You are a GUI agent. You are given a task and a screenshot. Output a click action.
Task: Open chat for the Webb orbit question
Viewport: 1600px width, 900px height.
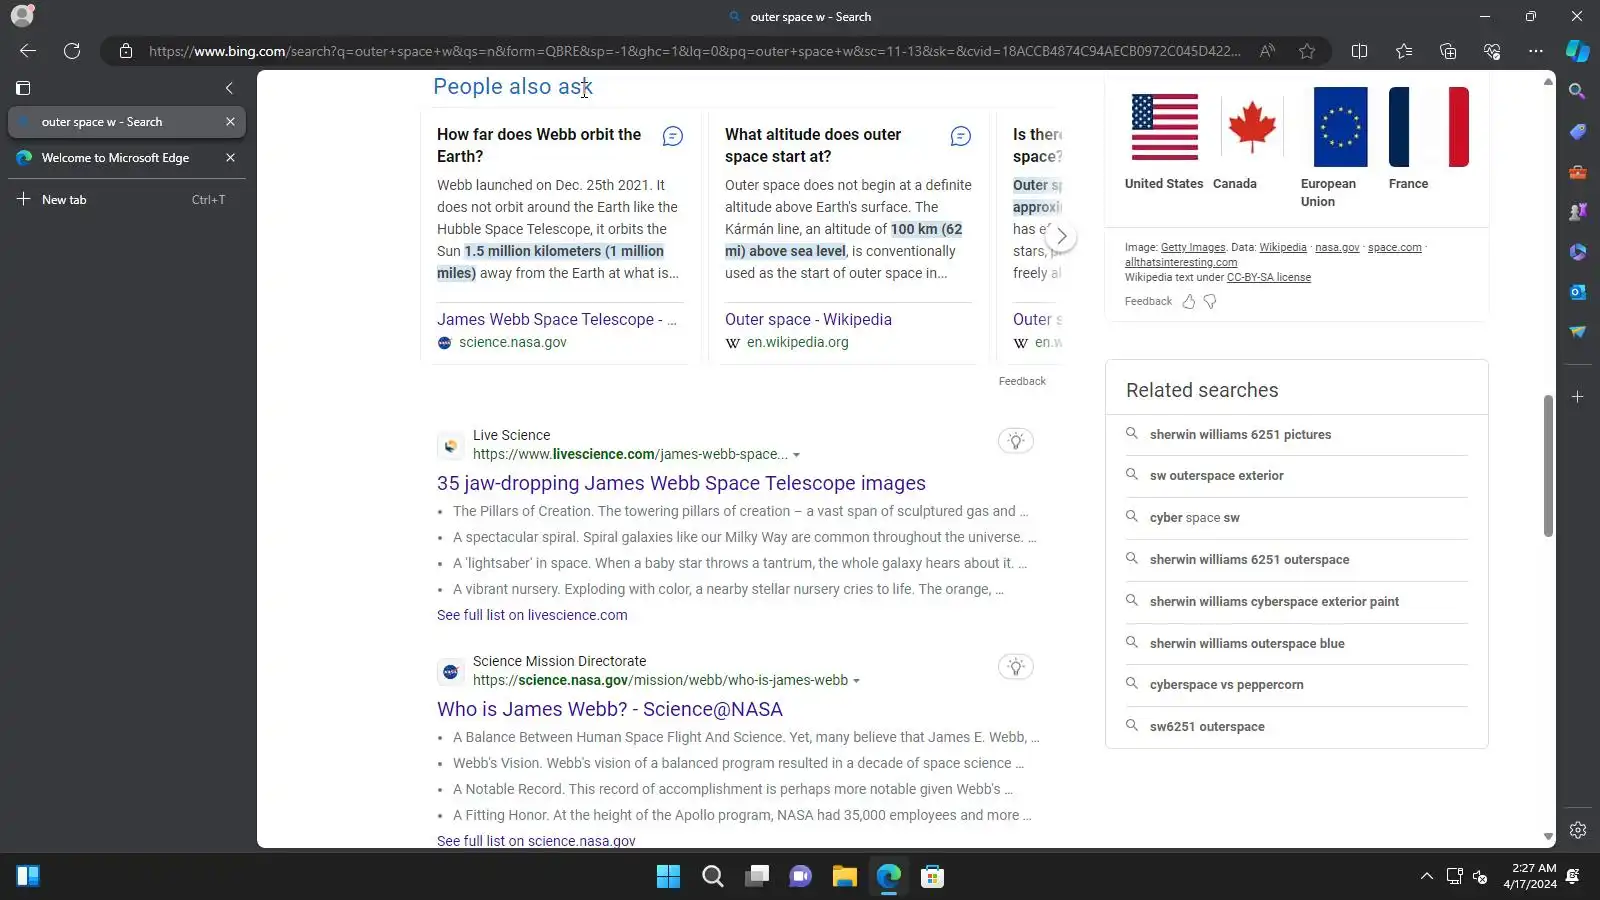673,136
